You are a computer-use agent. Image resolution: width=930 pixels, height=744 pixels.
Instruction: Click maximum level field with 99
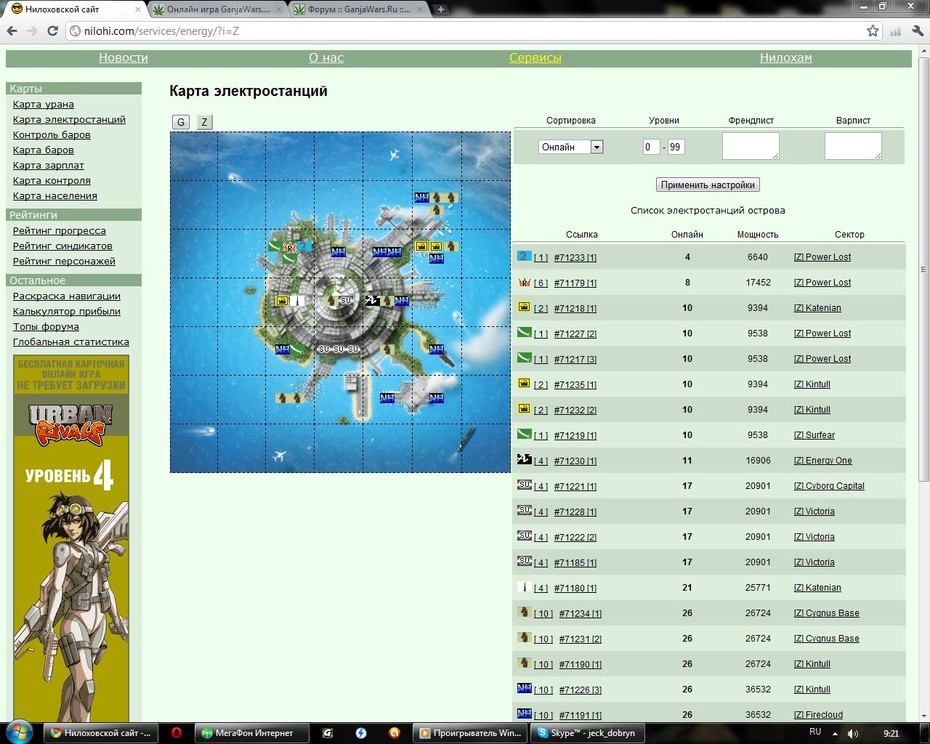pyautogui.click(x=676, y=147)
